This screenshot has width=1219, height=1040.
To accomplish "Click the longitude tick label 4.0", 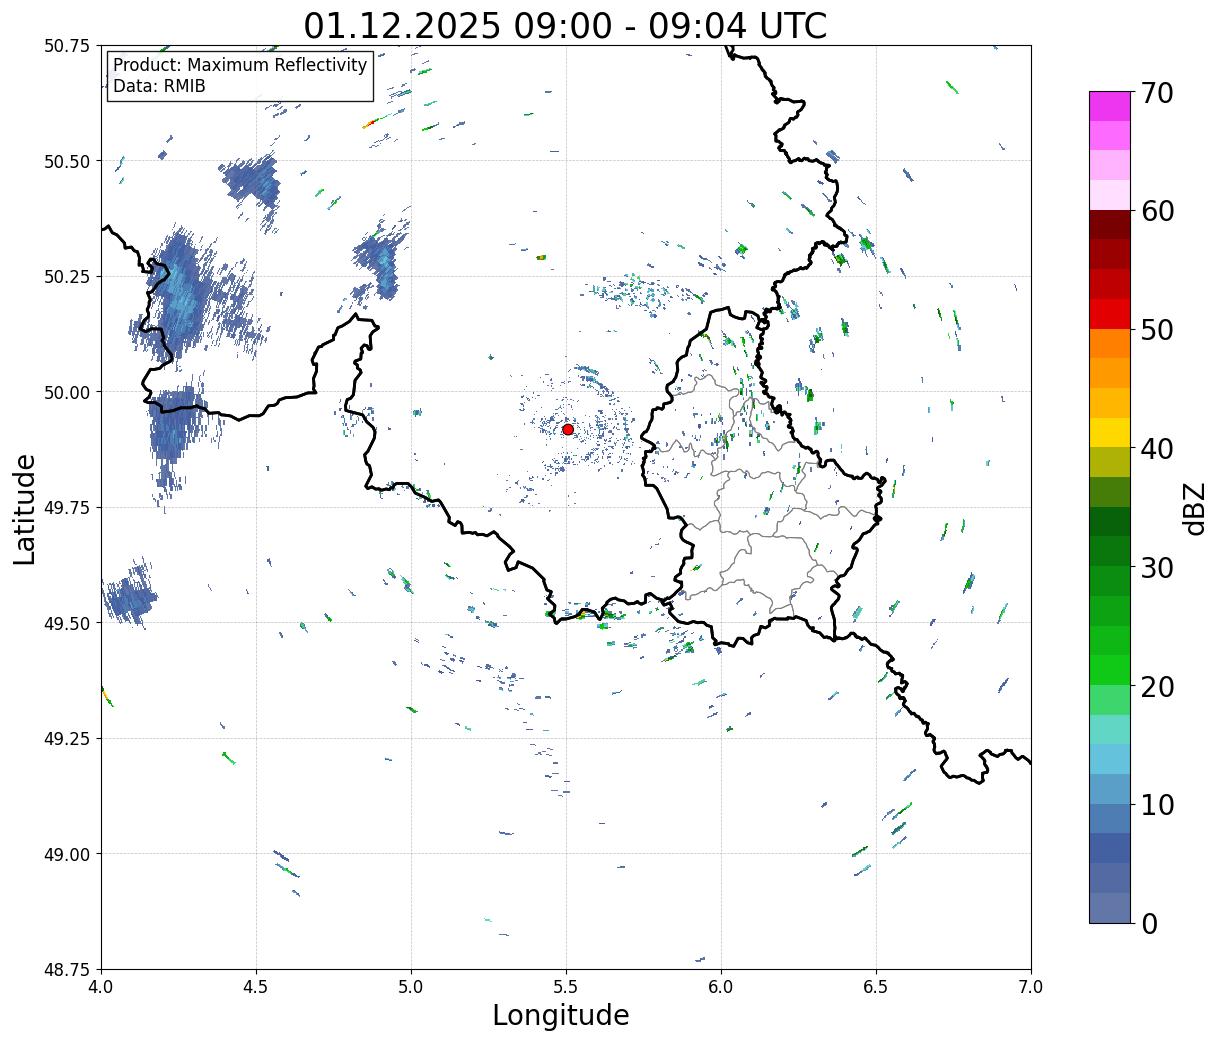I will pos(101,987).
